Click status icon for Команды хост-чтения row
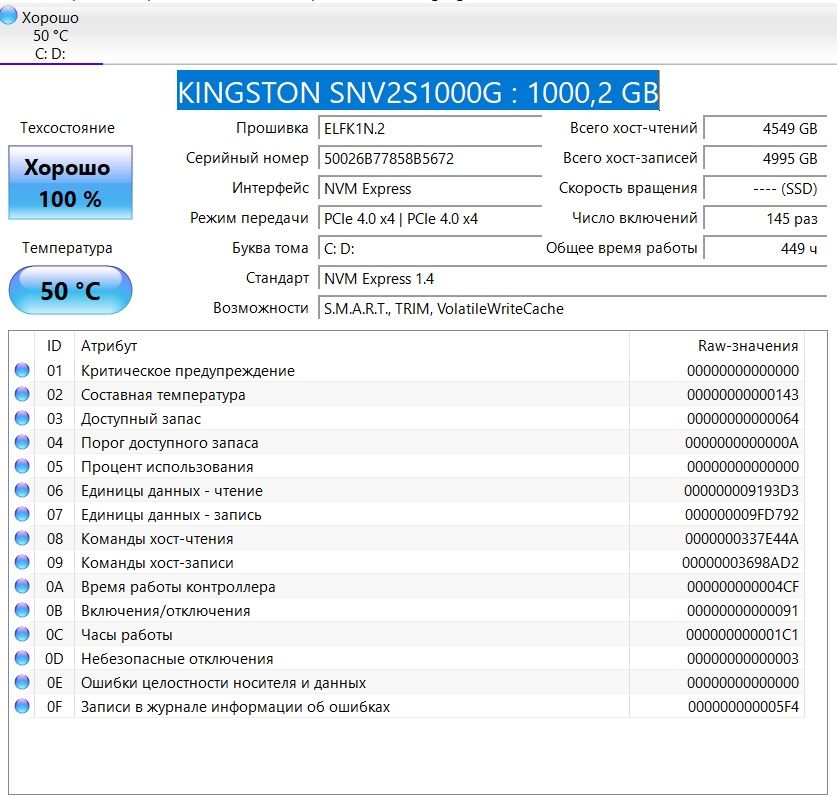The image size is (837, 798). tap(22, 538)
